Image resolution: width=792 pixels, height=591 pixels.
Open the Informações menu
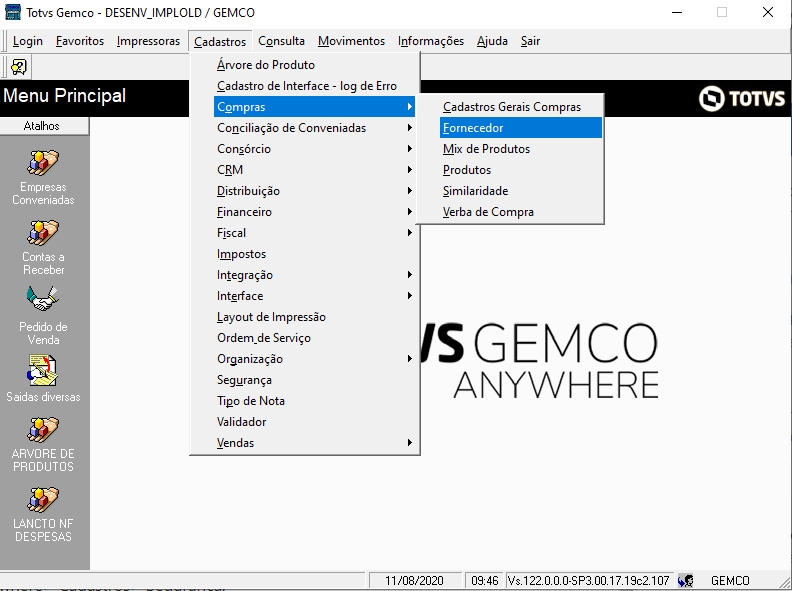[x=430, y=41]
